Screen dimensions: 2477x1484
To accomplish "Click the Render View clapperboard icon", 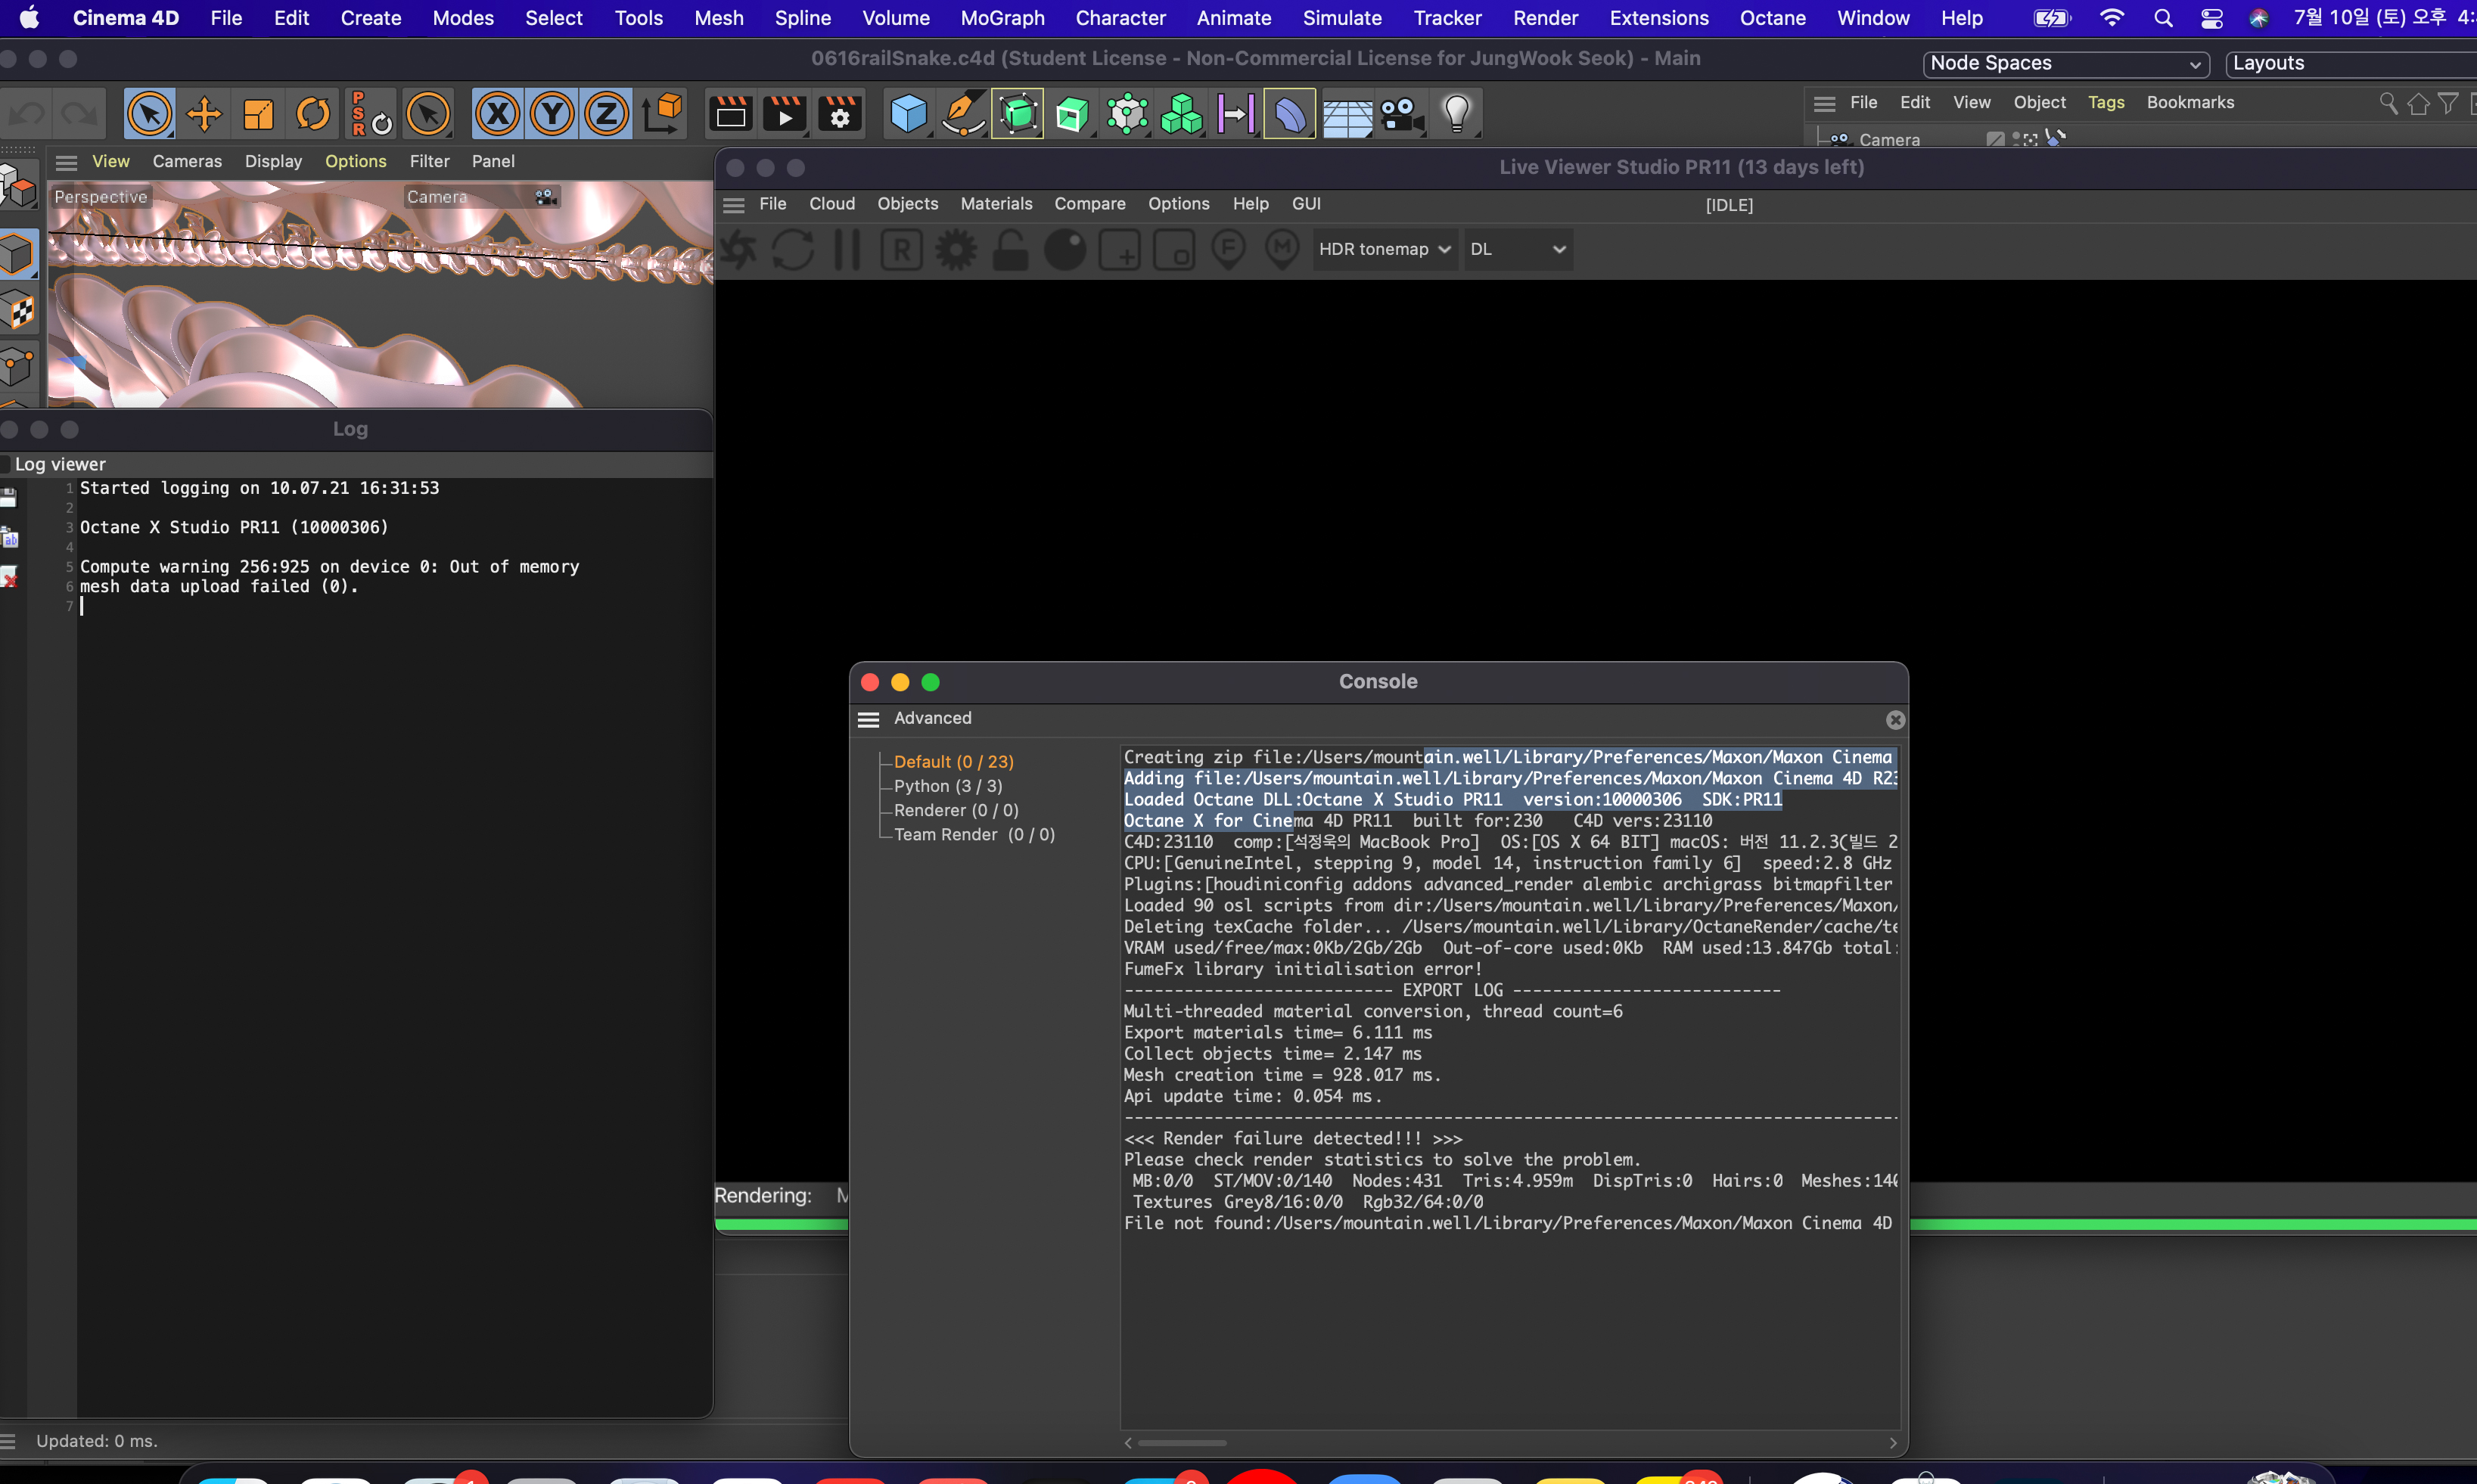I will pos(730,114).
